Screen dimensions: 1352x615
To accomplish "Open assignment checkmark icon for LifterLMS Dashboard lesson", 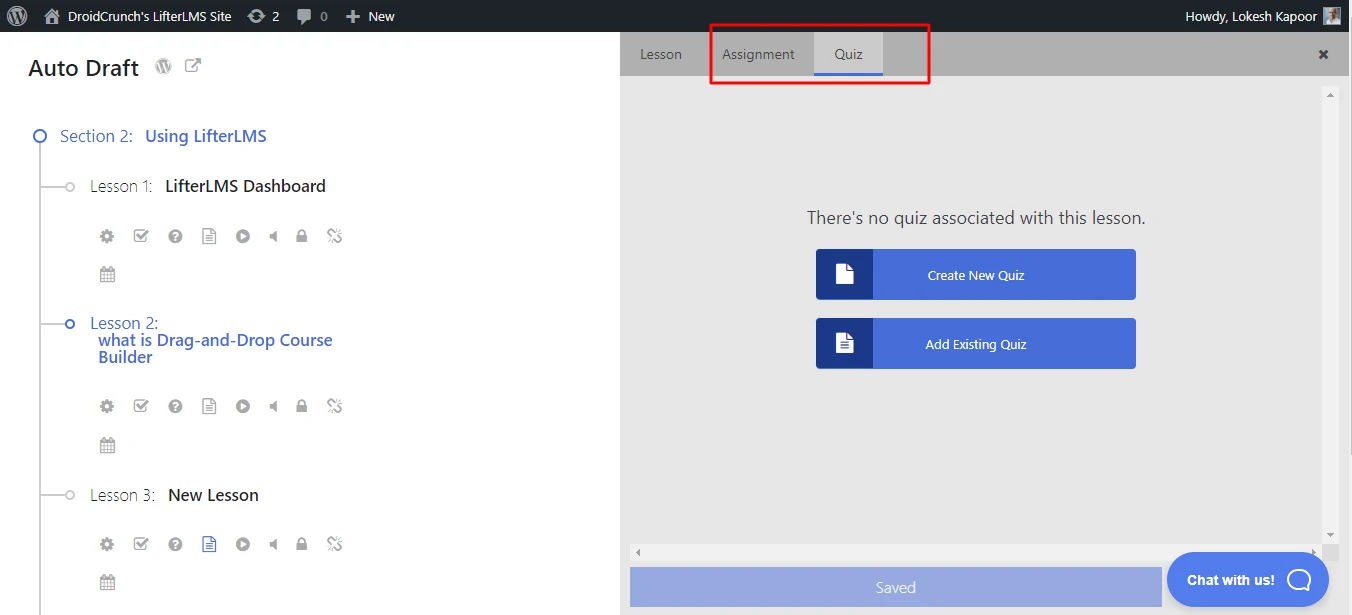I will 141,237.
